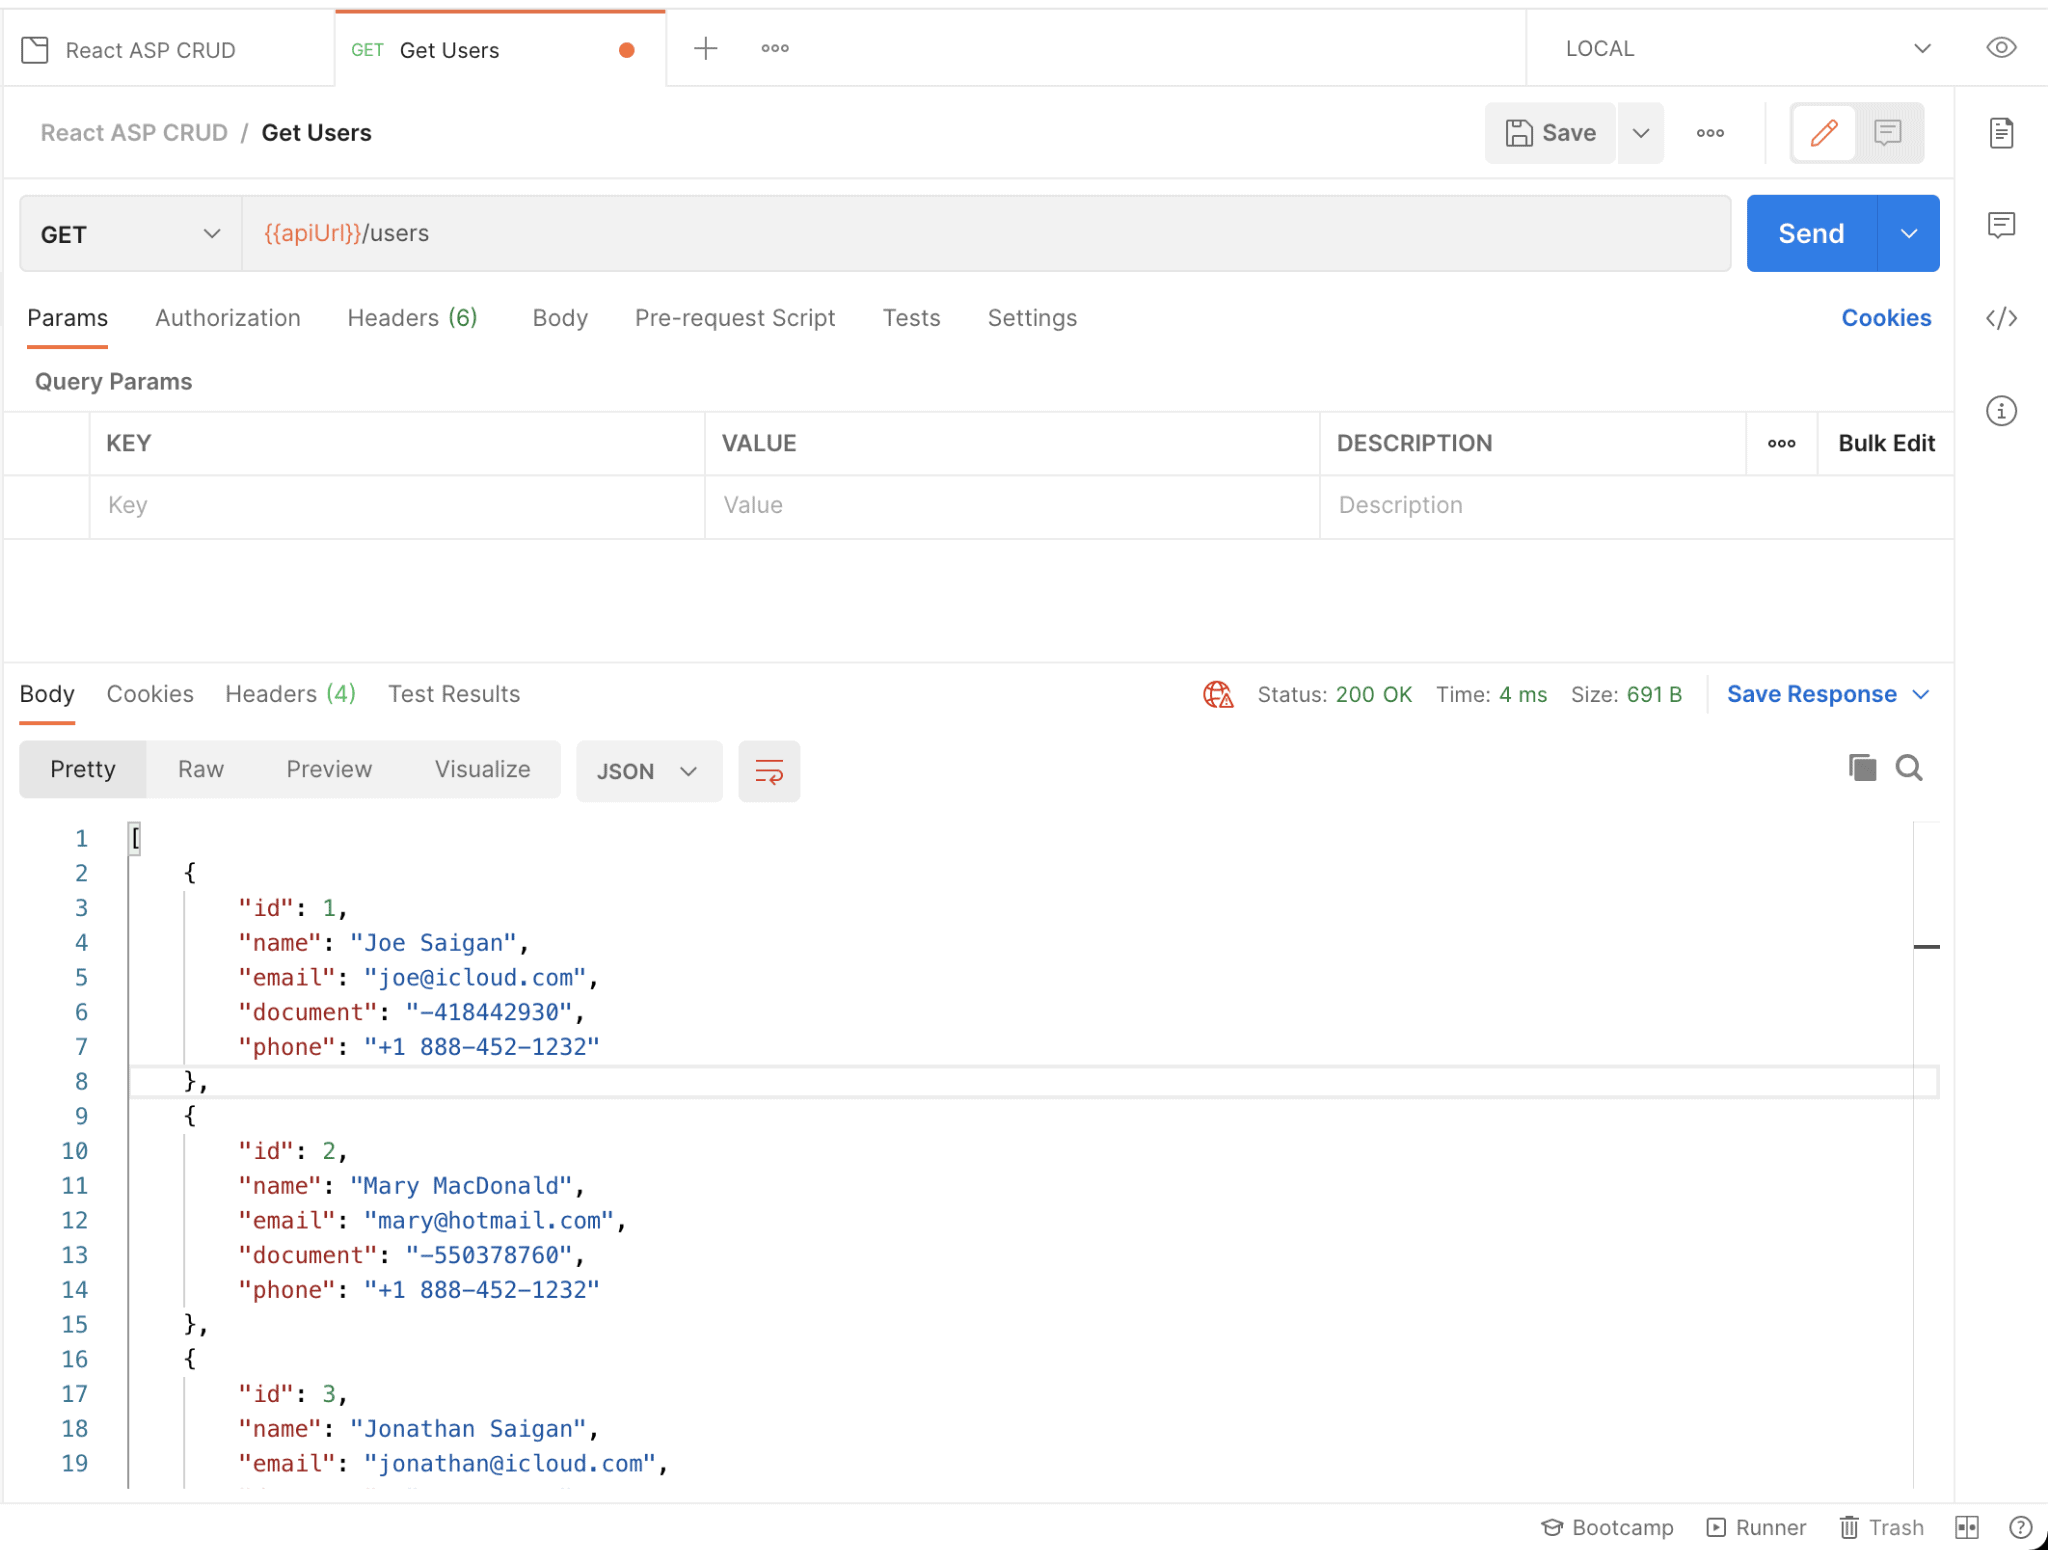Click the Value input cell
2048x1550 pixels.
[x=1012, y=506]
